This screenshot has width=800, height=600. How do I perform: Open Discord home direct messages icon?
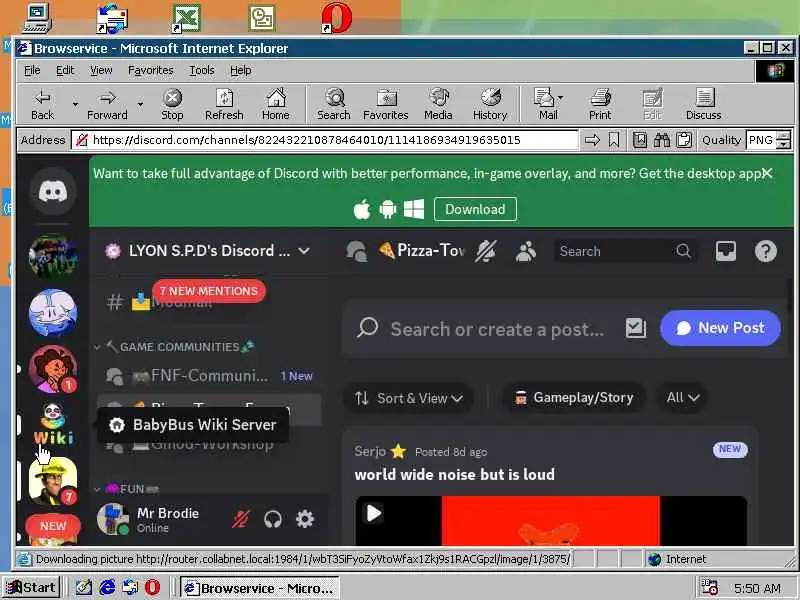pyautogui.click(x=53, y=191)
